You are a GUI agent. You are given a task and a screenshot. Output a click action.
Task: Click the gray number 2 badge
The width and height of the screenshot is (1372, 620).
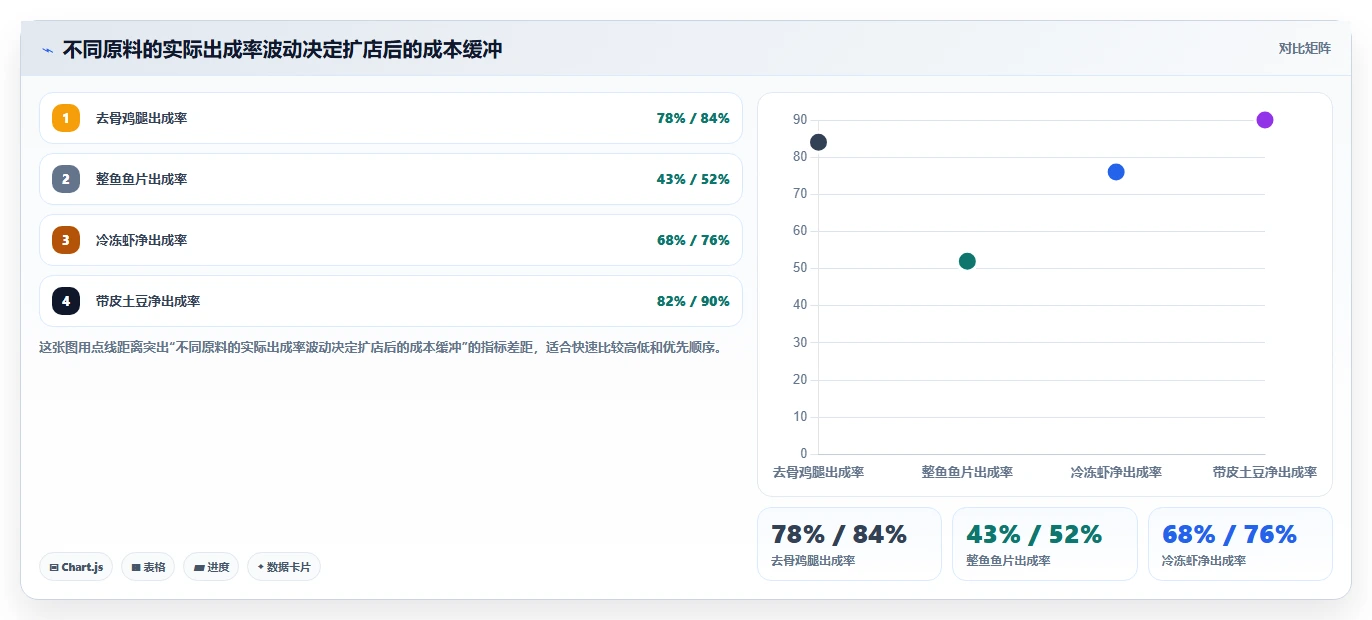pos(66,179)
